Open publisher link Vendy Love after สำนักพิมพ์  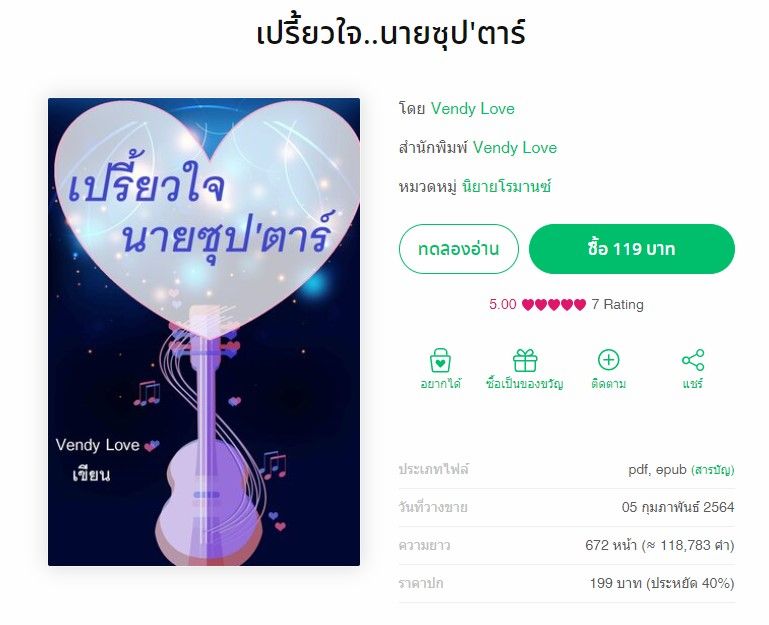515,148
